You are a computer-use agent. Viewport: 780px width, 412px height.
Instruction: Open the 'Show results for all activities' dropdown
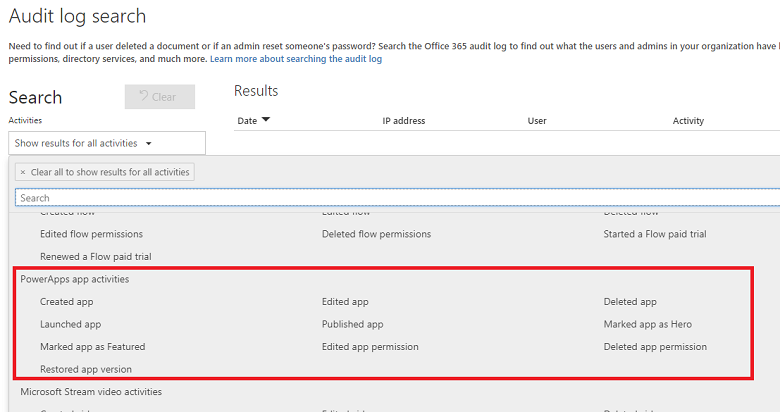pos(107,143)
